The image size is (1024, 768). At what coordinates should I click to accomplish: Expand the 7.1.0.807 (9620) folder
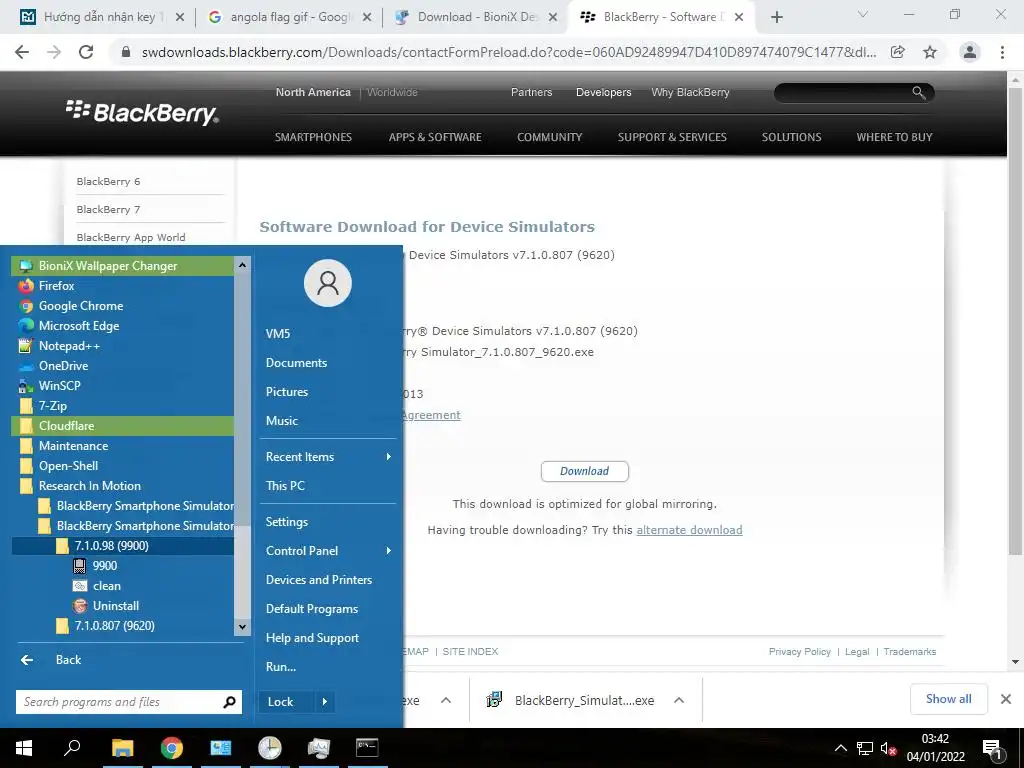coord(123,626)
